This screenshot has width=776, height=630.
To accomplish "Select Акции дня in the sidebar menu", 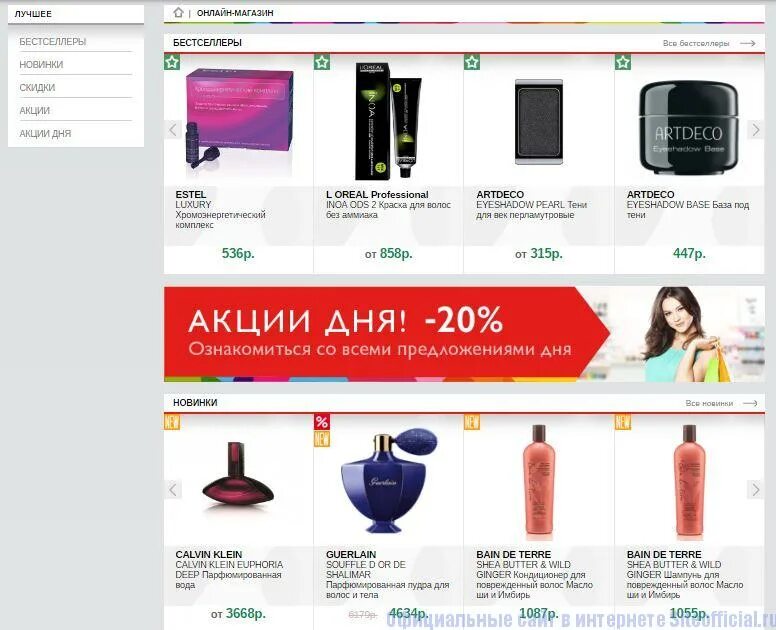I will click(x=46, y=134).
